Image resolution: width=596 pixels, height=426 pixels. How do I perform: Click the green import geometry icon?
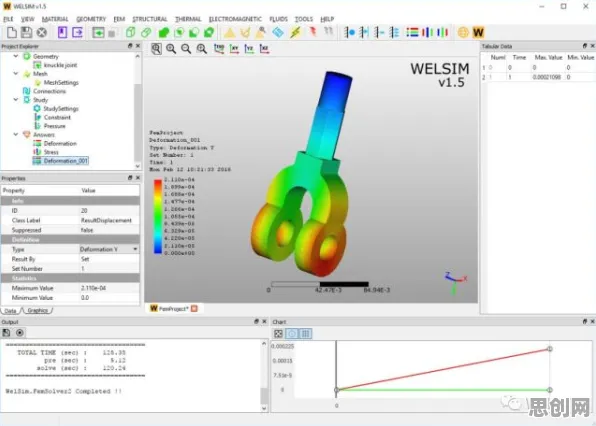pos(98,33)
